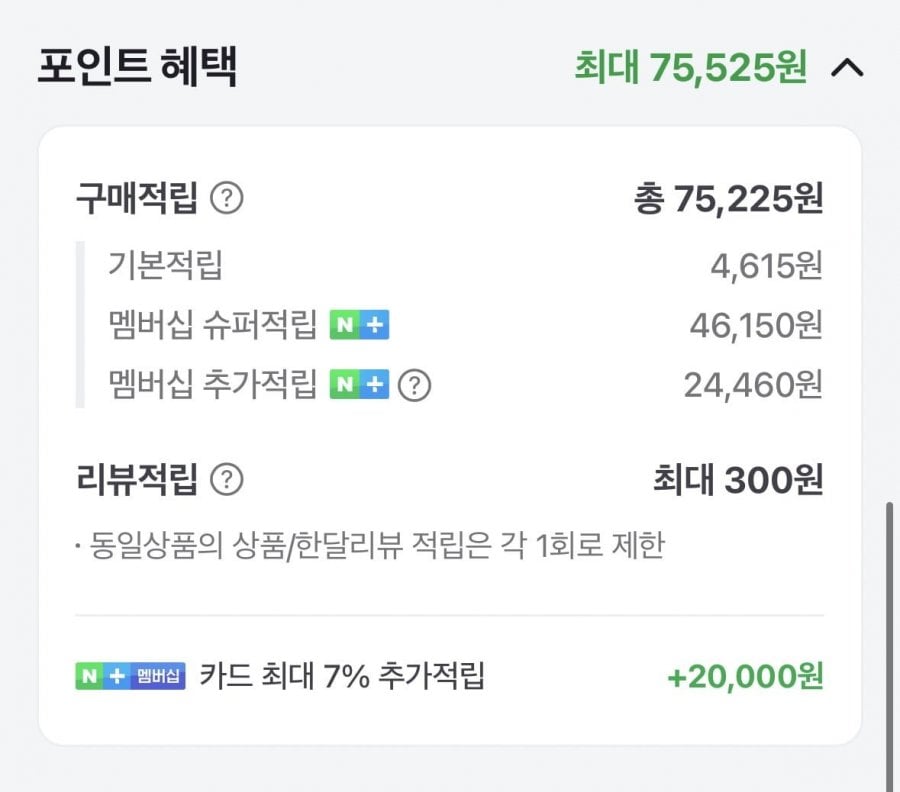
Task: Collapse the 포인트 혜택 section chevron
Action: click(x=847, y=68)
